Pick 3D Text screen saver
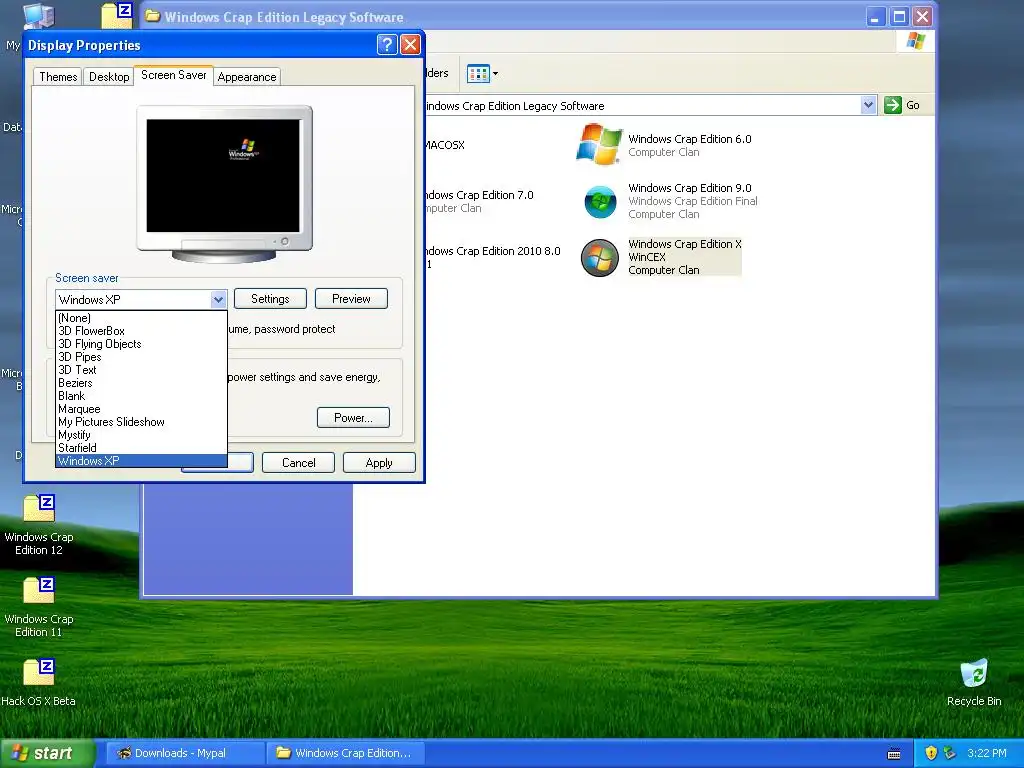This screenshot has width=1024, height=768. pyautogui.click(x=141, y=370)
